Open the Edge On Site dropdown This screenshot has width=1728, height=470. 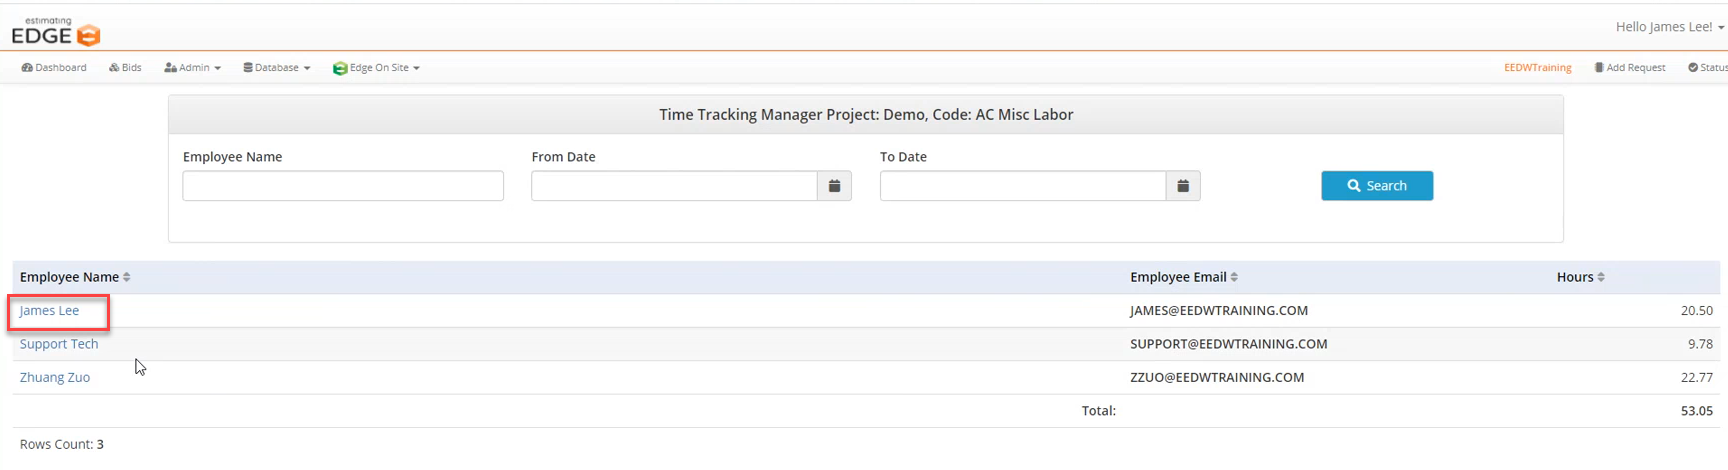pos(376,68)
